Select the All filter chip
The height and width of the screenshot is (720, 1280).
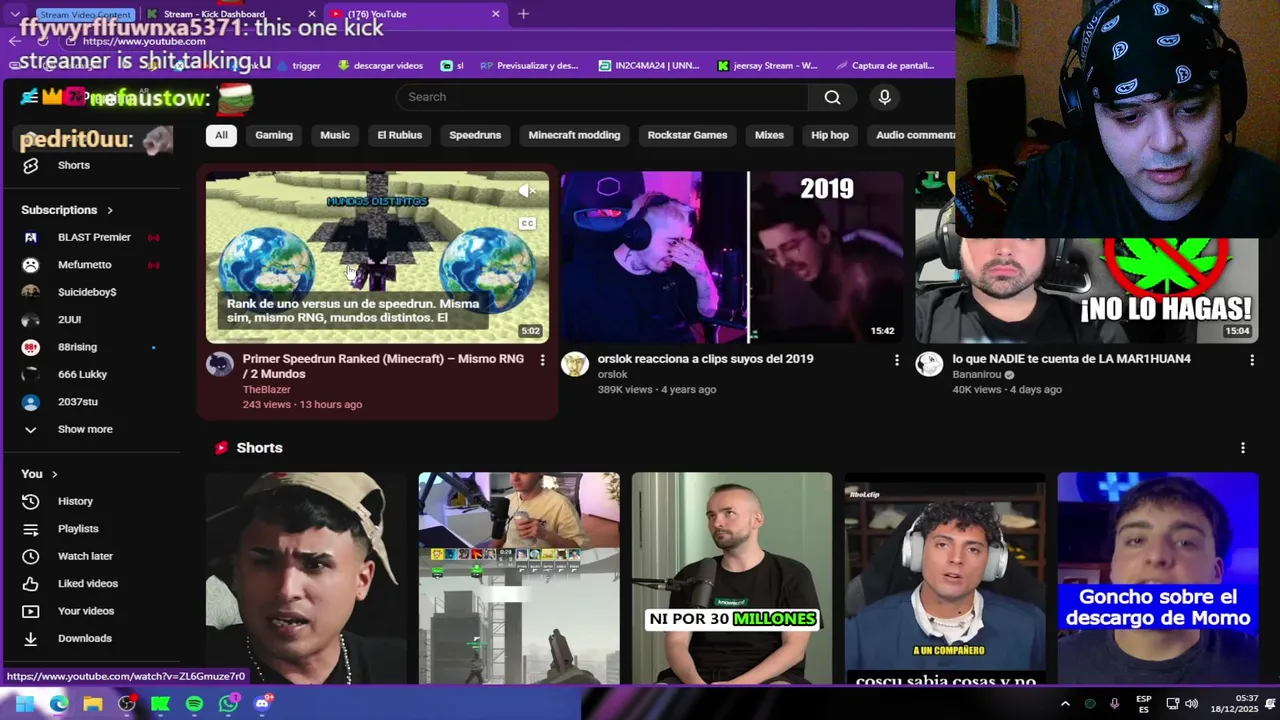click(x=221, y=135)
